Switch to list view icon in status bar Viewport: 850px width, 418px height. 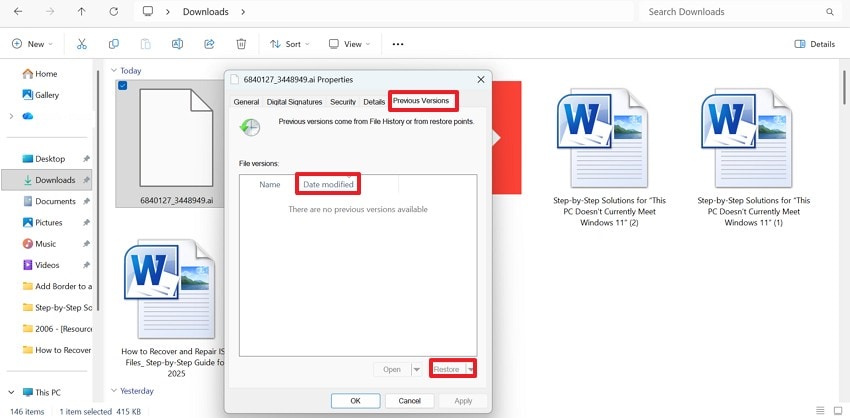point(820,410)
